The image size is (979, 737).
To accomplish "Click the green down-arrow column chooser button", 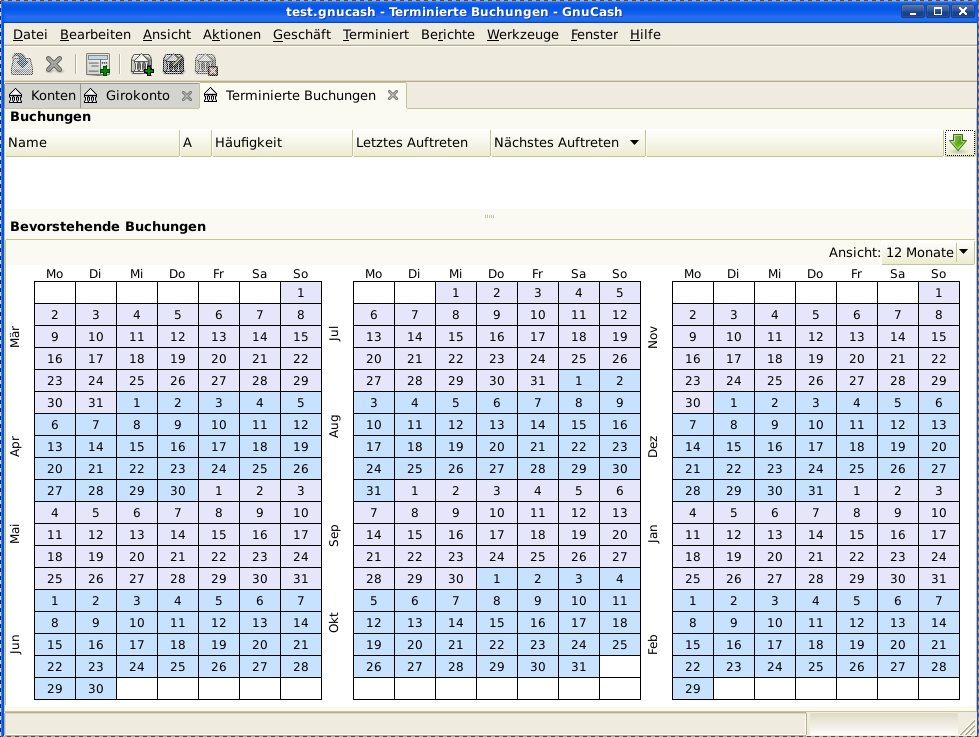I will pyautogui.click(x=958, y=143).
